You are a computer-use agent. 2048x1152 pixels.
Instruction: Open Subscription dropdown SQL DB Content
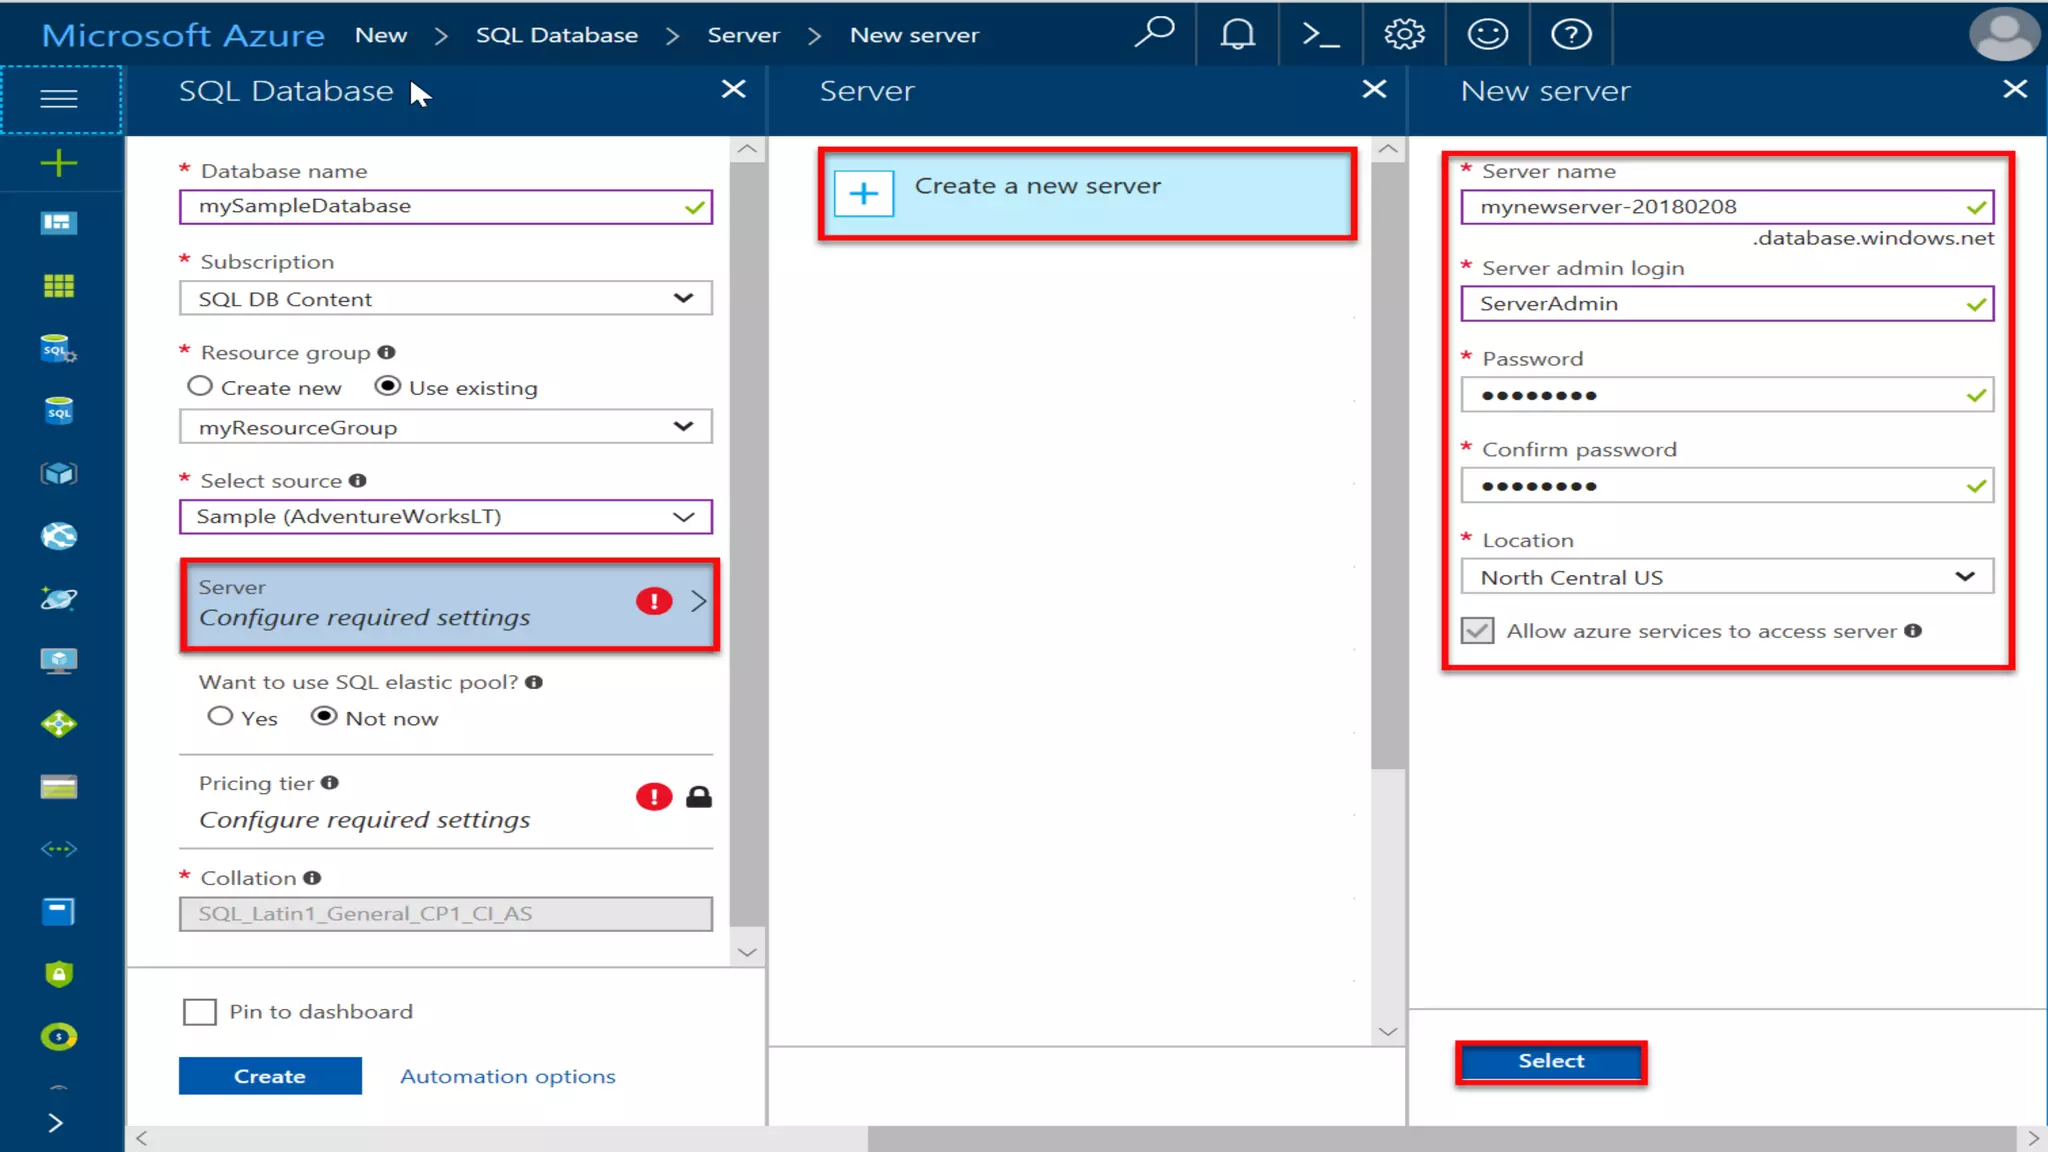446,298
